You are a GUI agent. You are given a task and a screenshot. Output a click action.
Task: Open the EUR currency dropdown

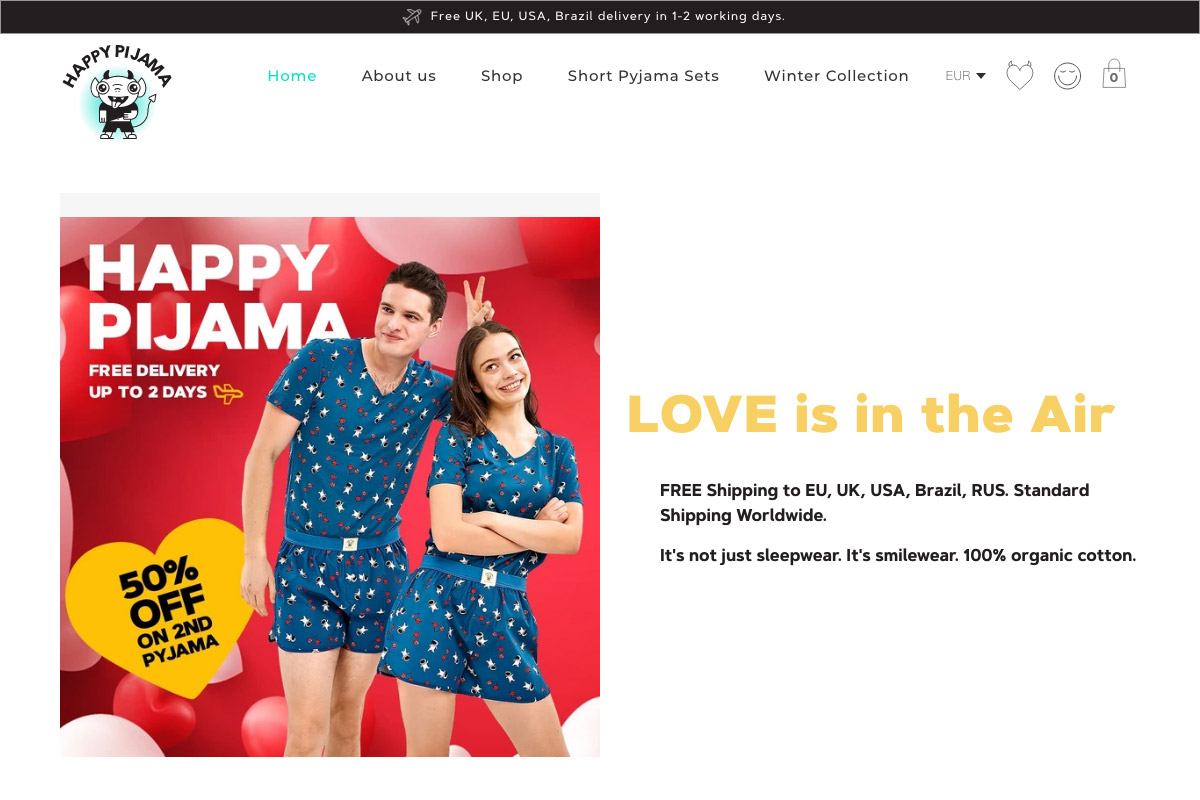[x=965, y=76]
